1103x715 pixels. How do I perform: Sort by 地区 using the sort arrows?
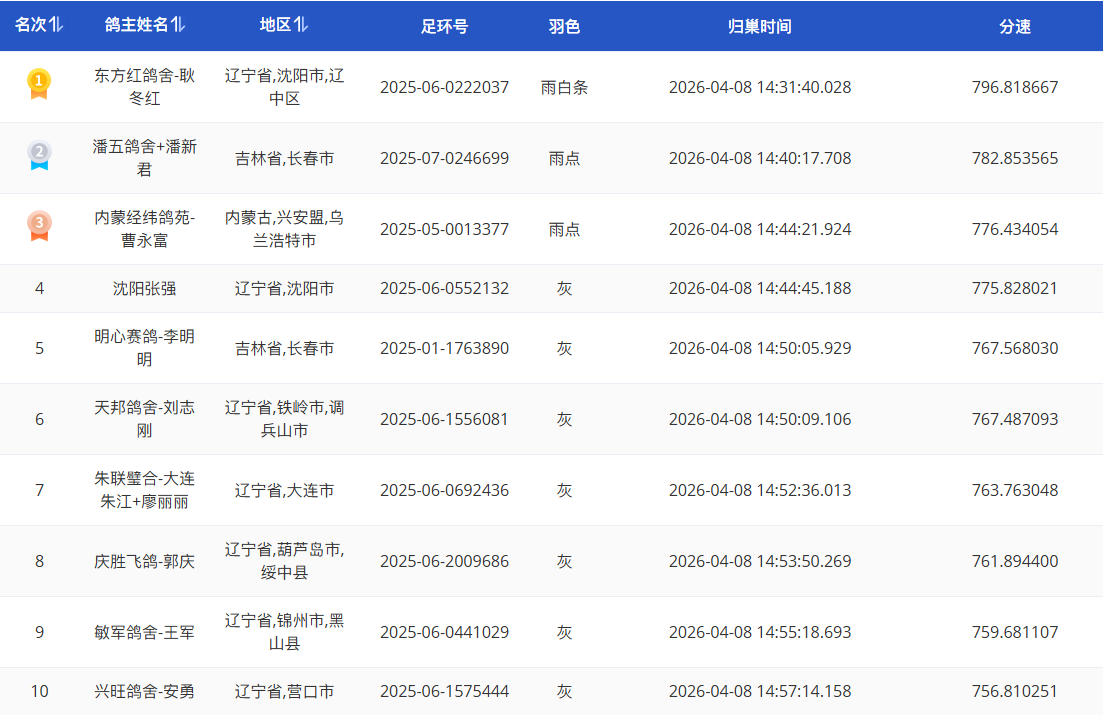click(301, 25)
